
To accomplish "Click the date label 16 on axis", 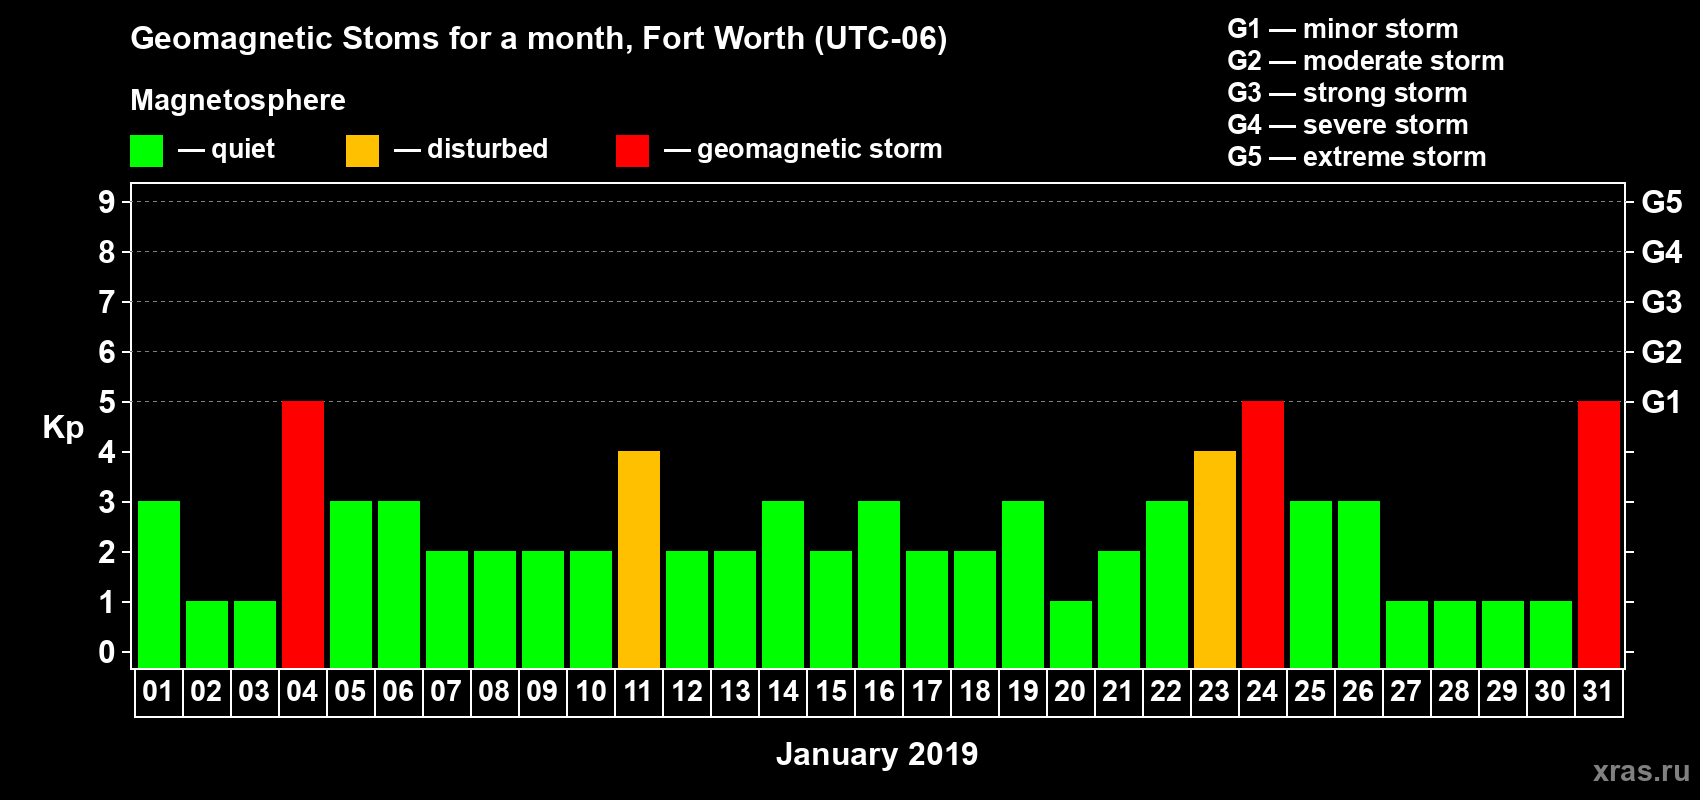I will (879, 691).
